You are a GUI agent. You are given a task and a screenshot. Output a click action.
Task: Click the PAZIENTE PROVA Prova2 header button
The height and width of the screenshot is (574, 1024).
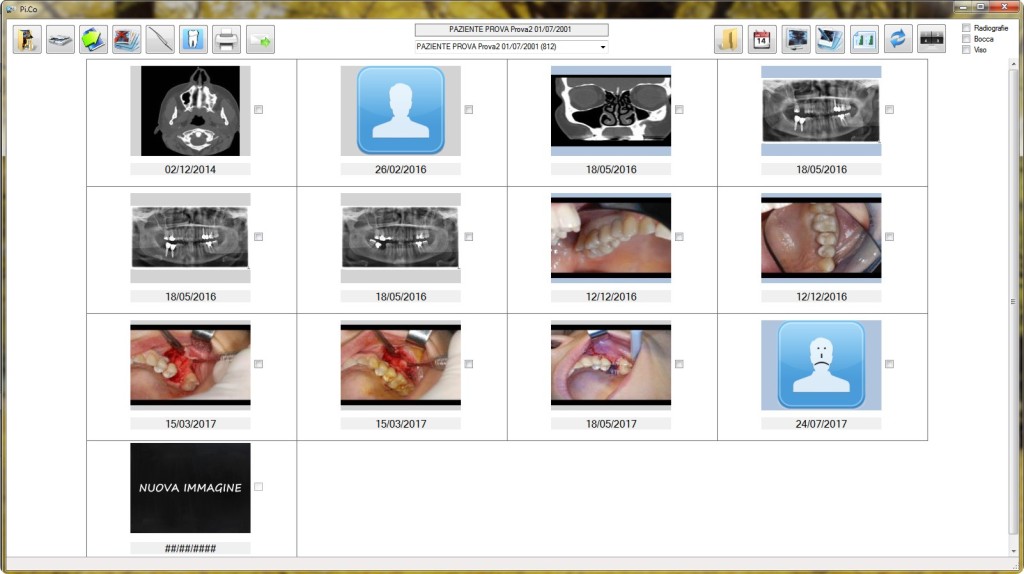tap(511, 30)
